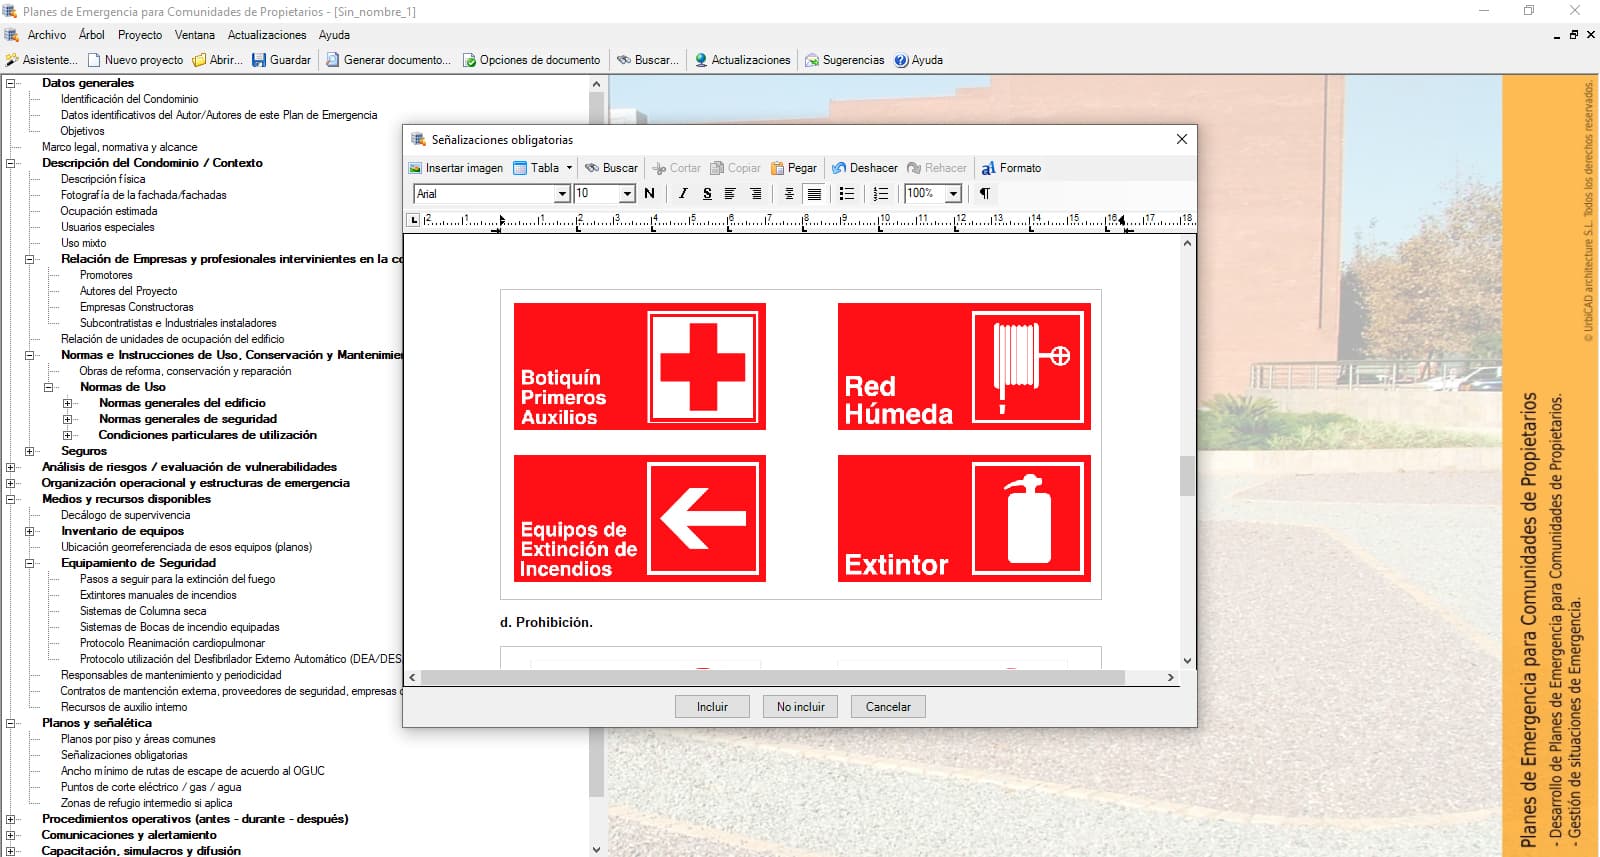Apply numbered list formatting

pyautogui.click(x=880, y=194)
